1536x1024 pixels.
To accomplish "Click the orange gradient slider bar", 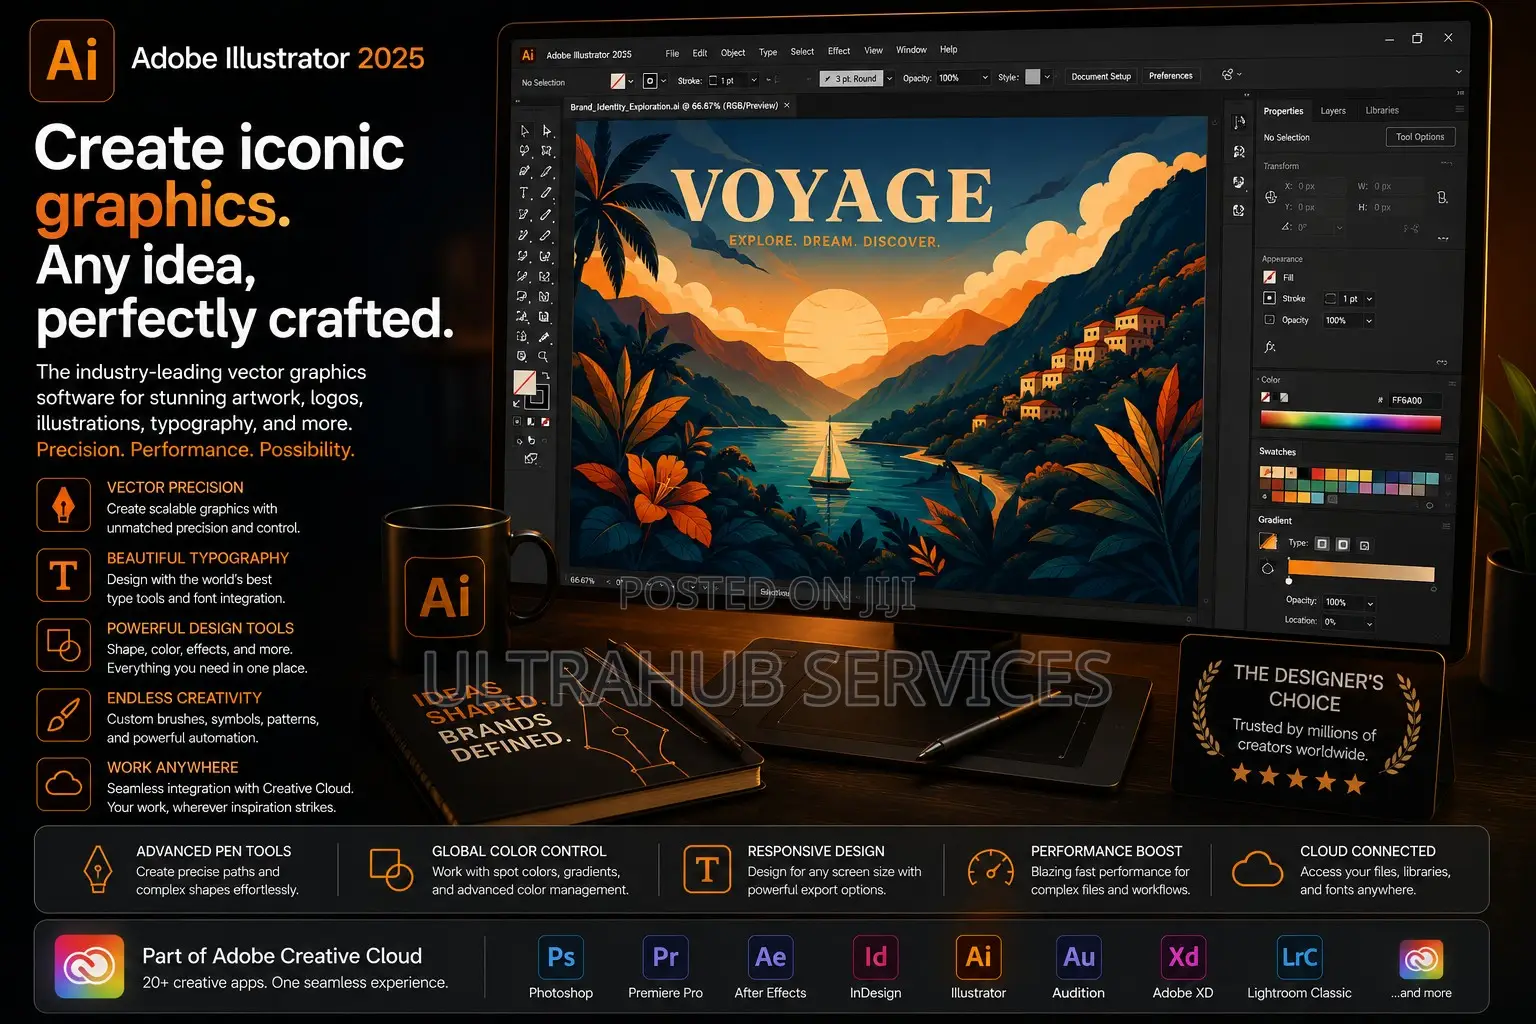I will coord(1361,572).
